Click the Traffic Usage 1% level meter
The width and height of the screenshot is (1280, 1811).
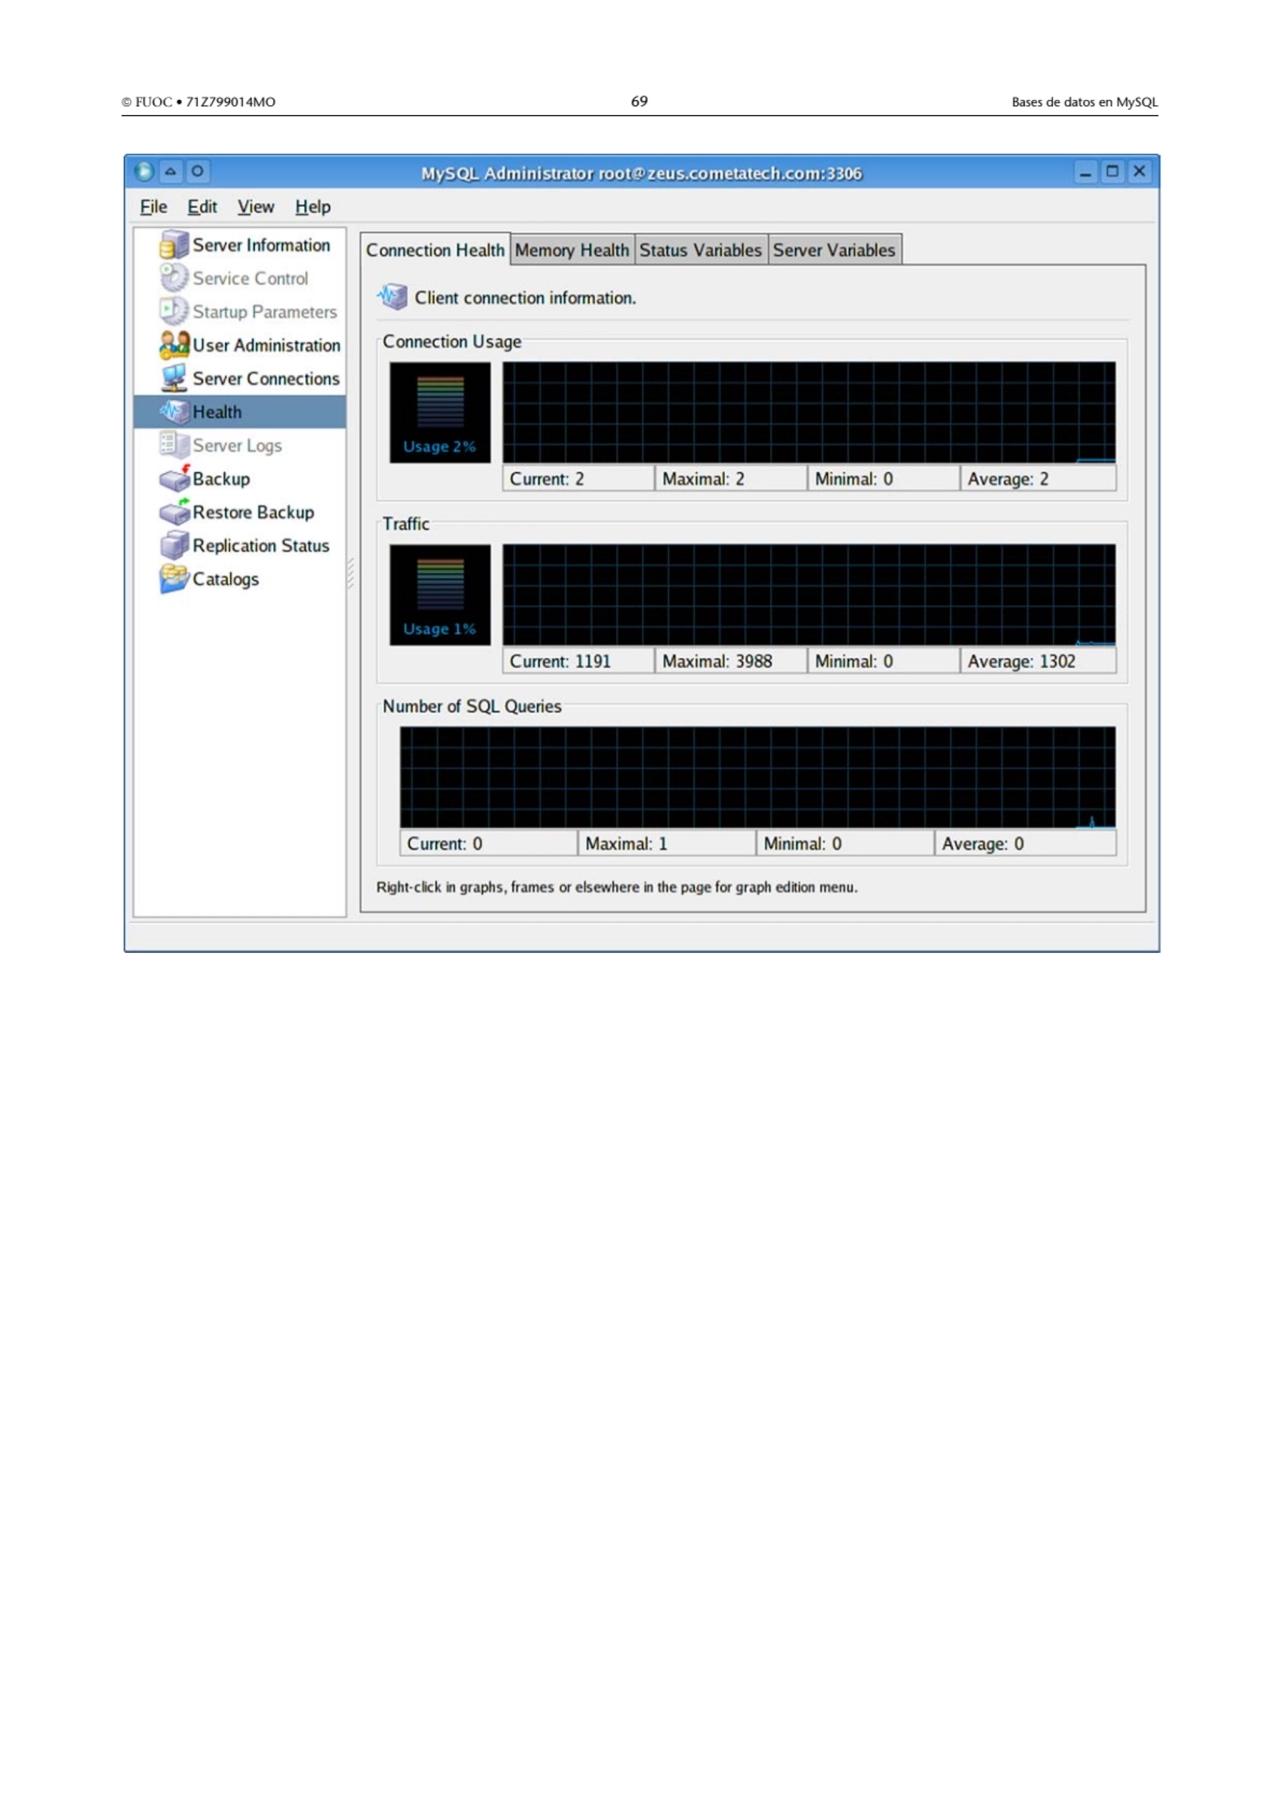click(440, 595)
